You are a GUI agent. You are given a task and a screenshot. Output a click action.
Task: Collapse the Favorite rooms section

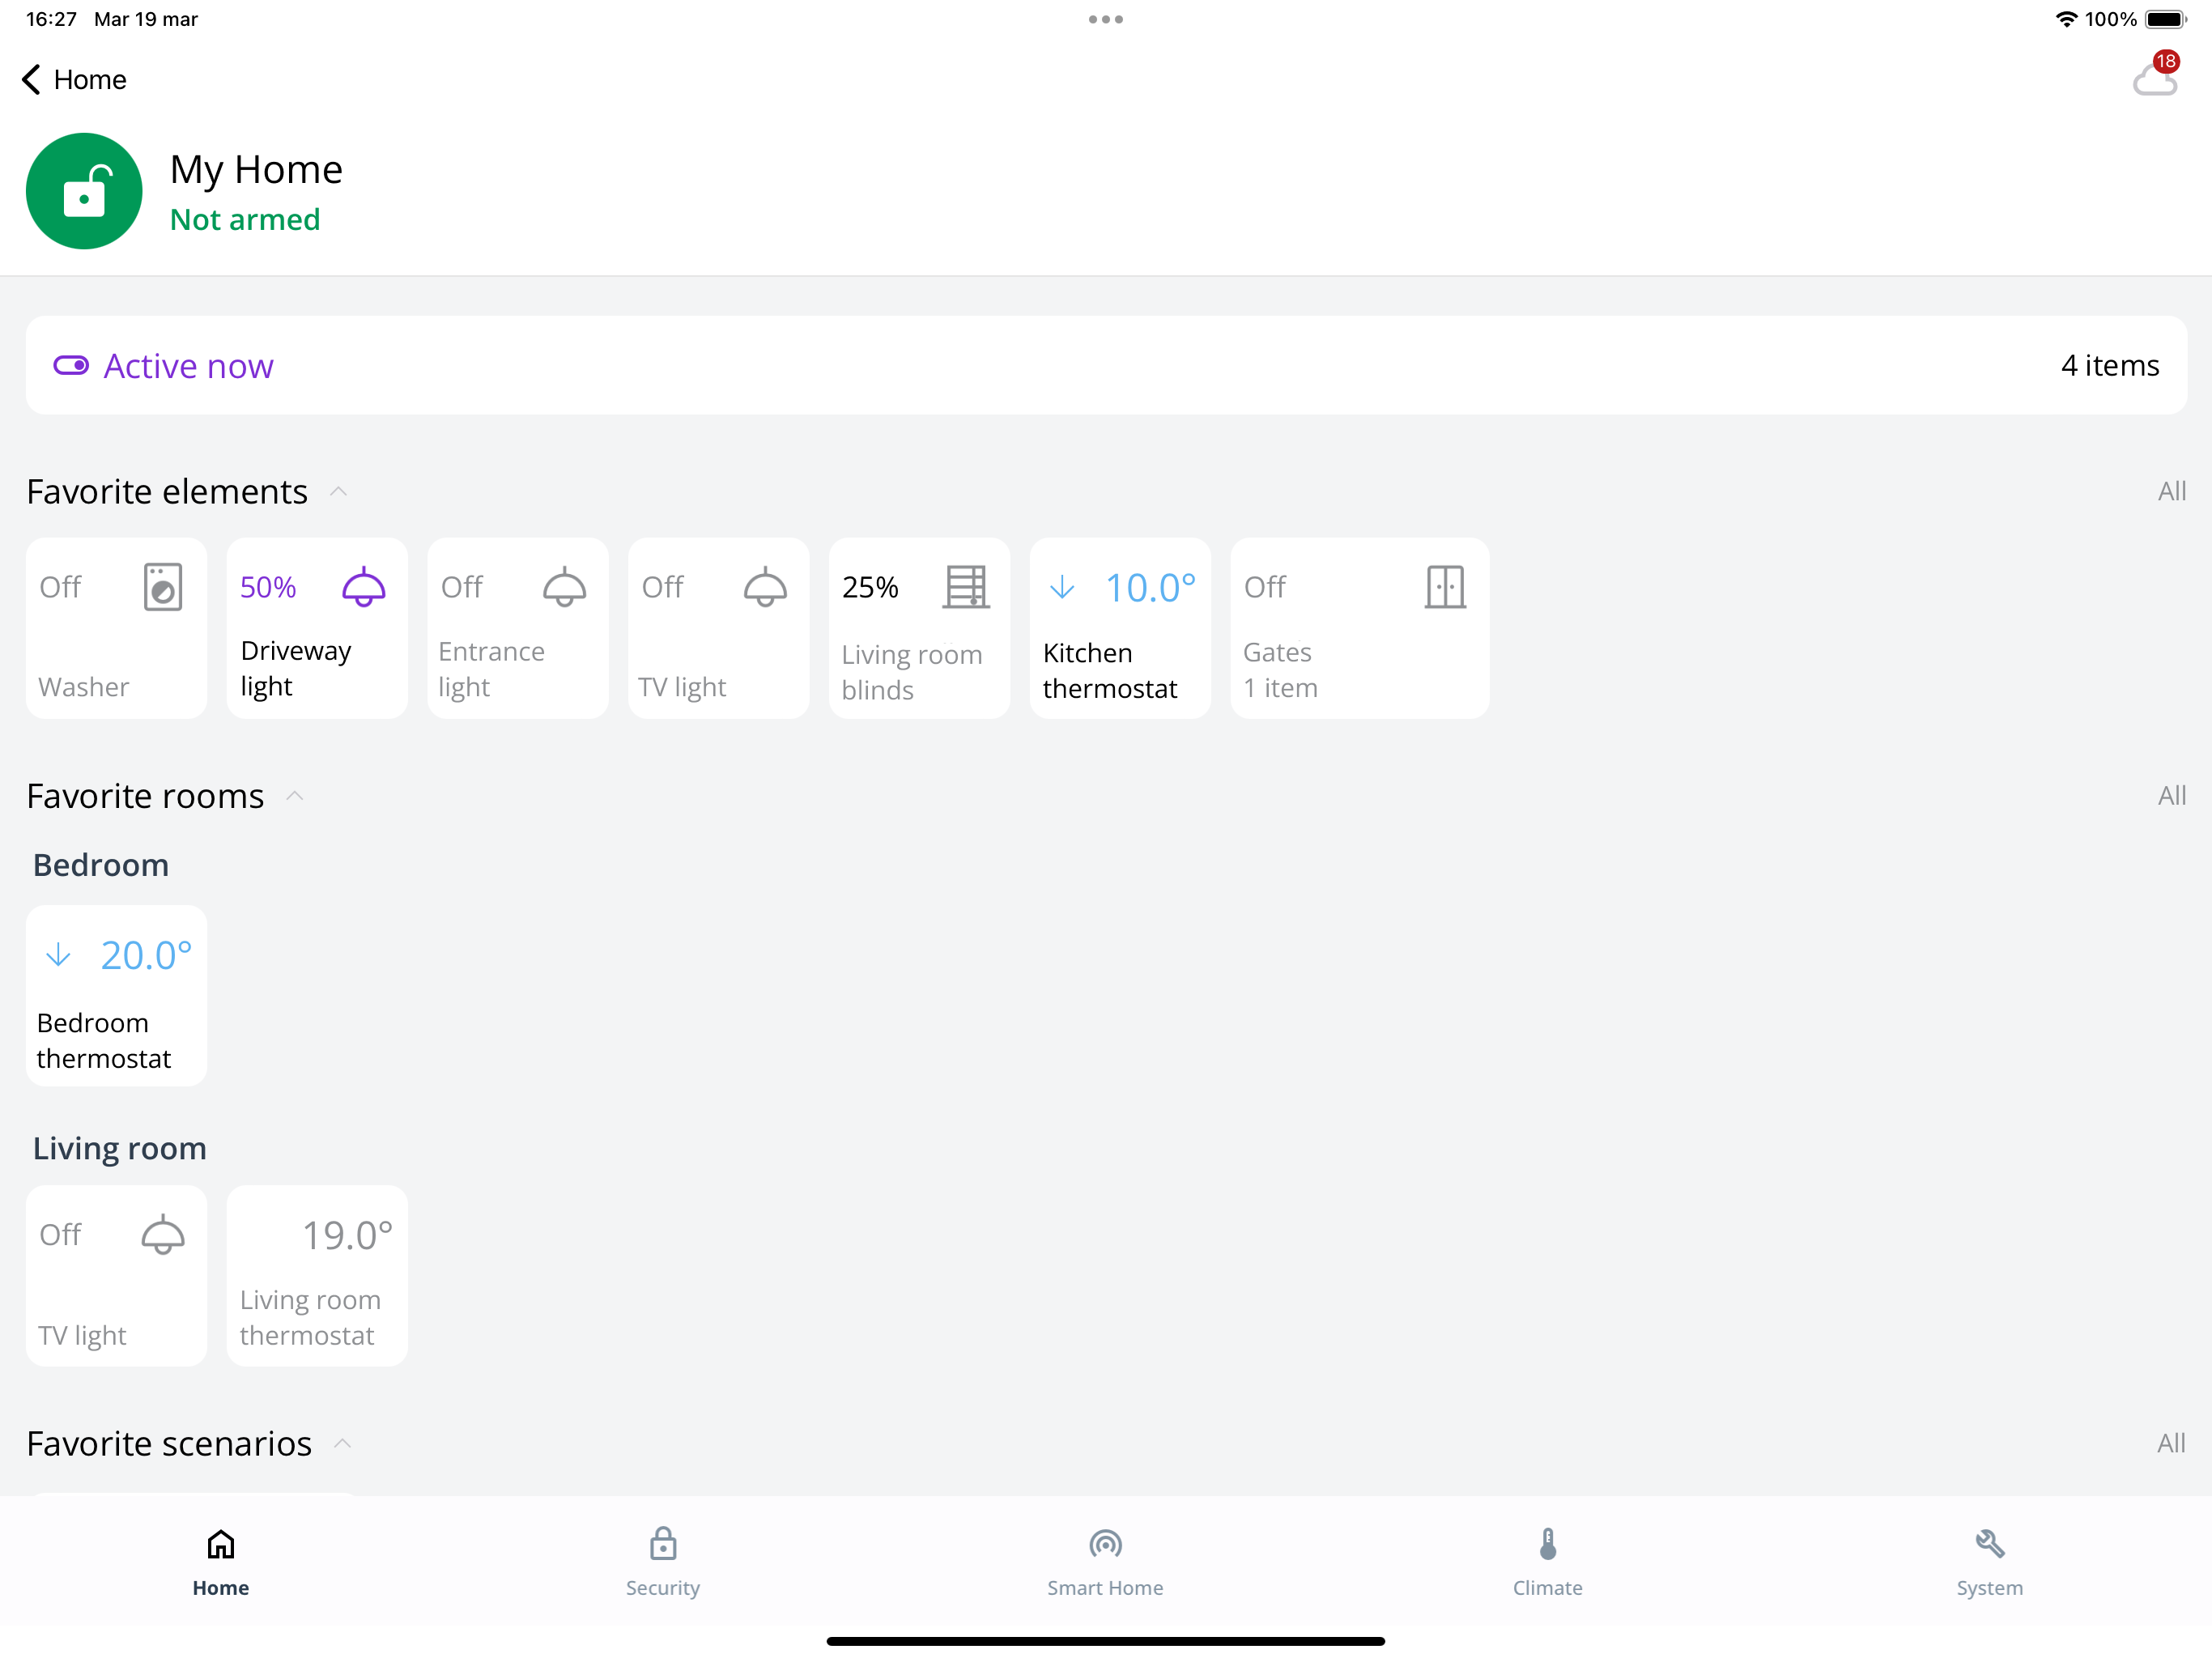tap(294, 796)
